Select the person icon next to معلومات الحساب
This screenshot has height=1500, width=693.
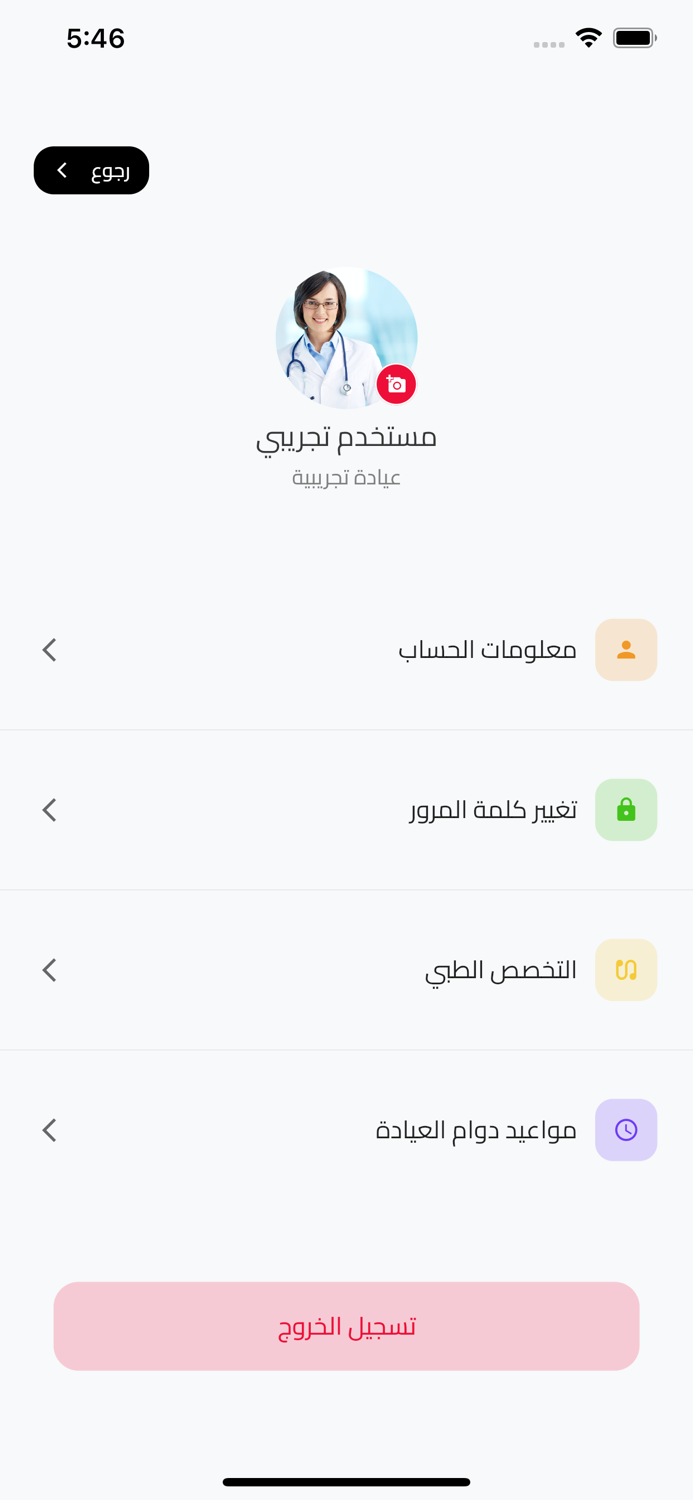click(x=626, y=649)
